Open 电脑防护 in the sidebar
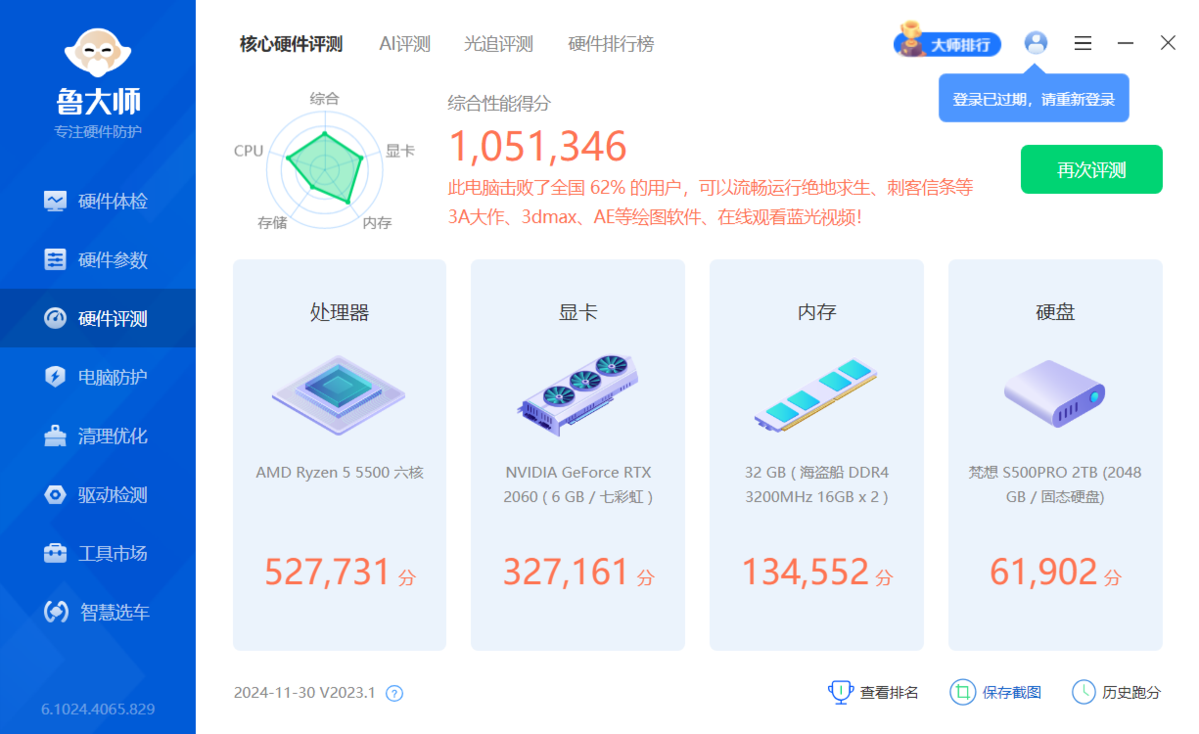This screenshot has width=1199, height=734. tap(98, 377)
